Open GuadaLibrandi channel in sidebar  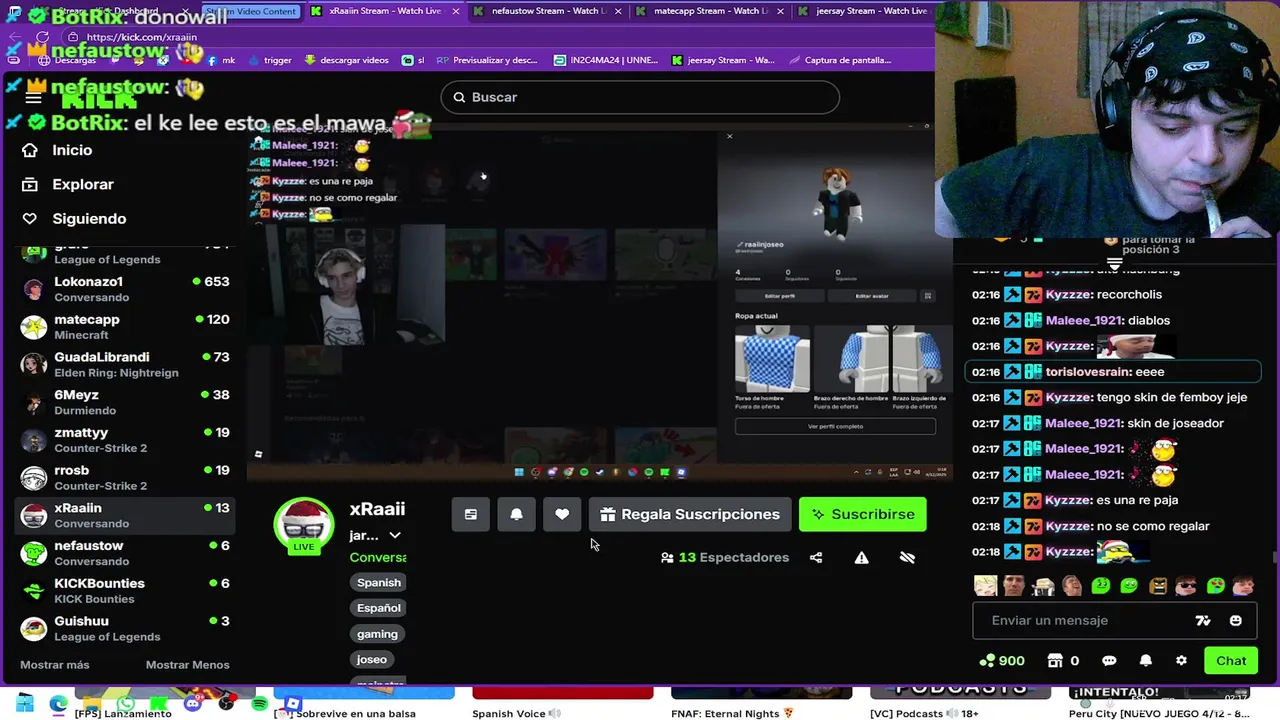tap(125, 364)
